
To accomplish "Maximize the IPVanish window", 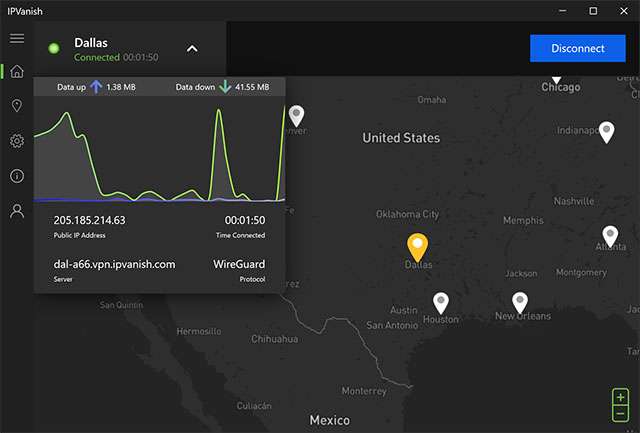I will point(593,11).
